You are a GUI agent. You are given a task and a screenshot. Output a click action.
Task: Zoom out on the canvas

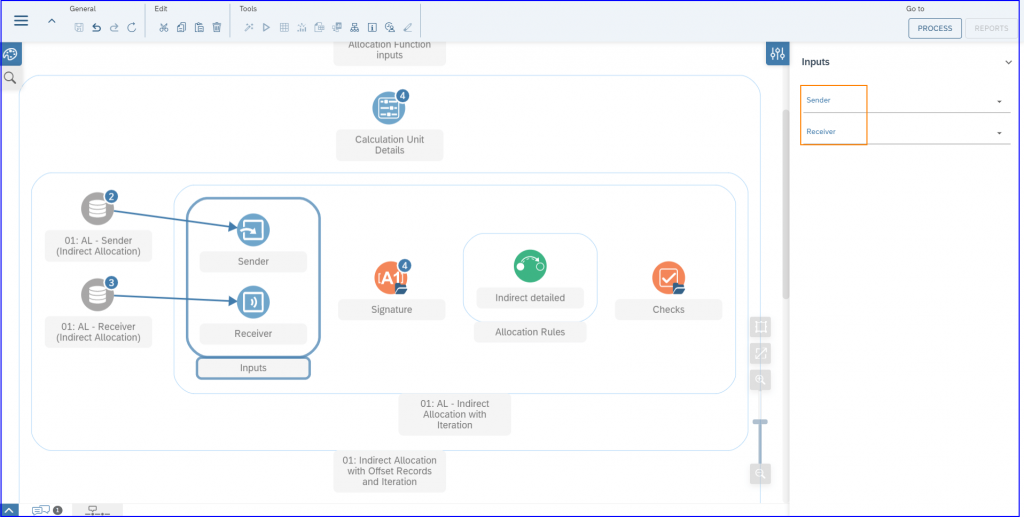pyautogui.click(x=761, y=474)
